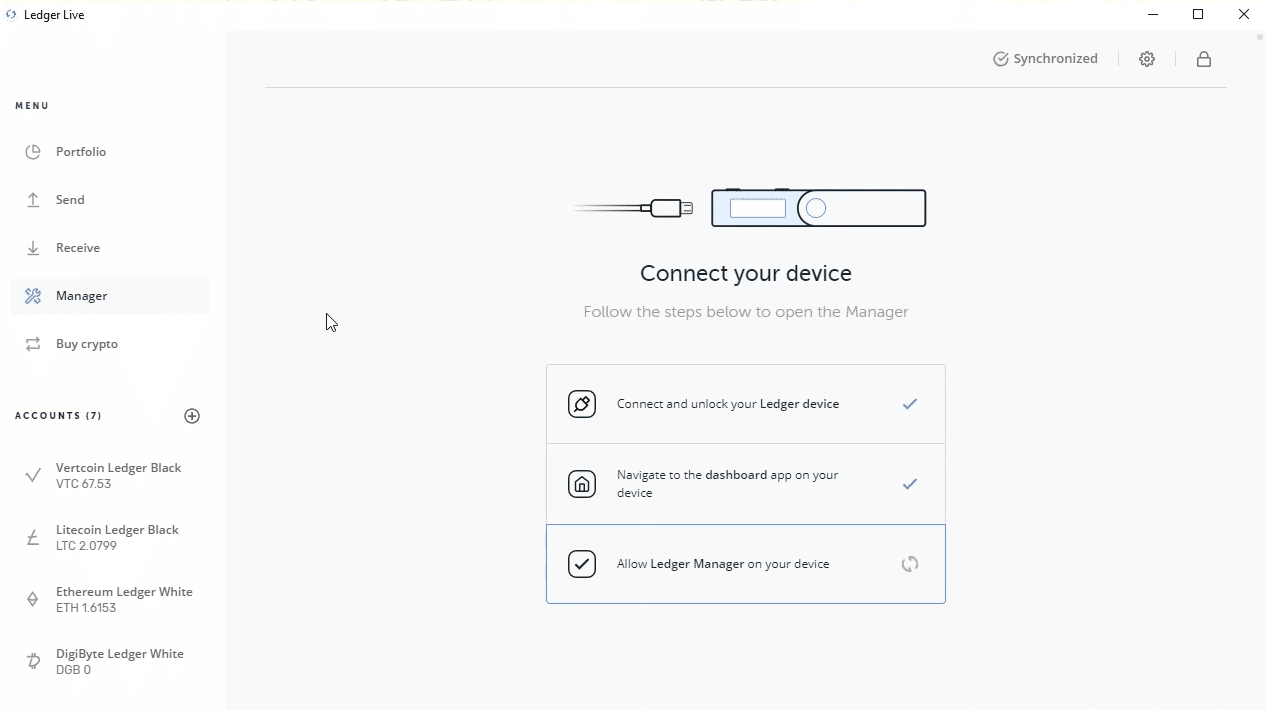Click the Ethereum diamond icon
The height and width of the screenshot is (710, 1266).
click(x=33, y=600)
